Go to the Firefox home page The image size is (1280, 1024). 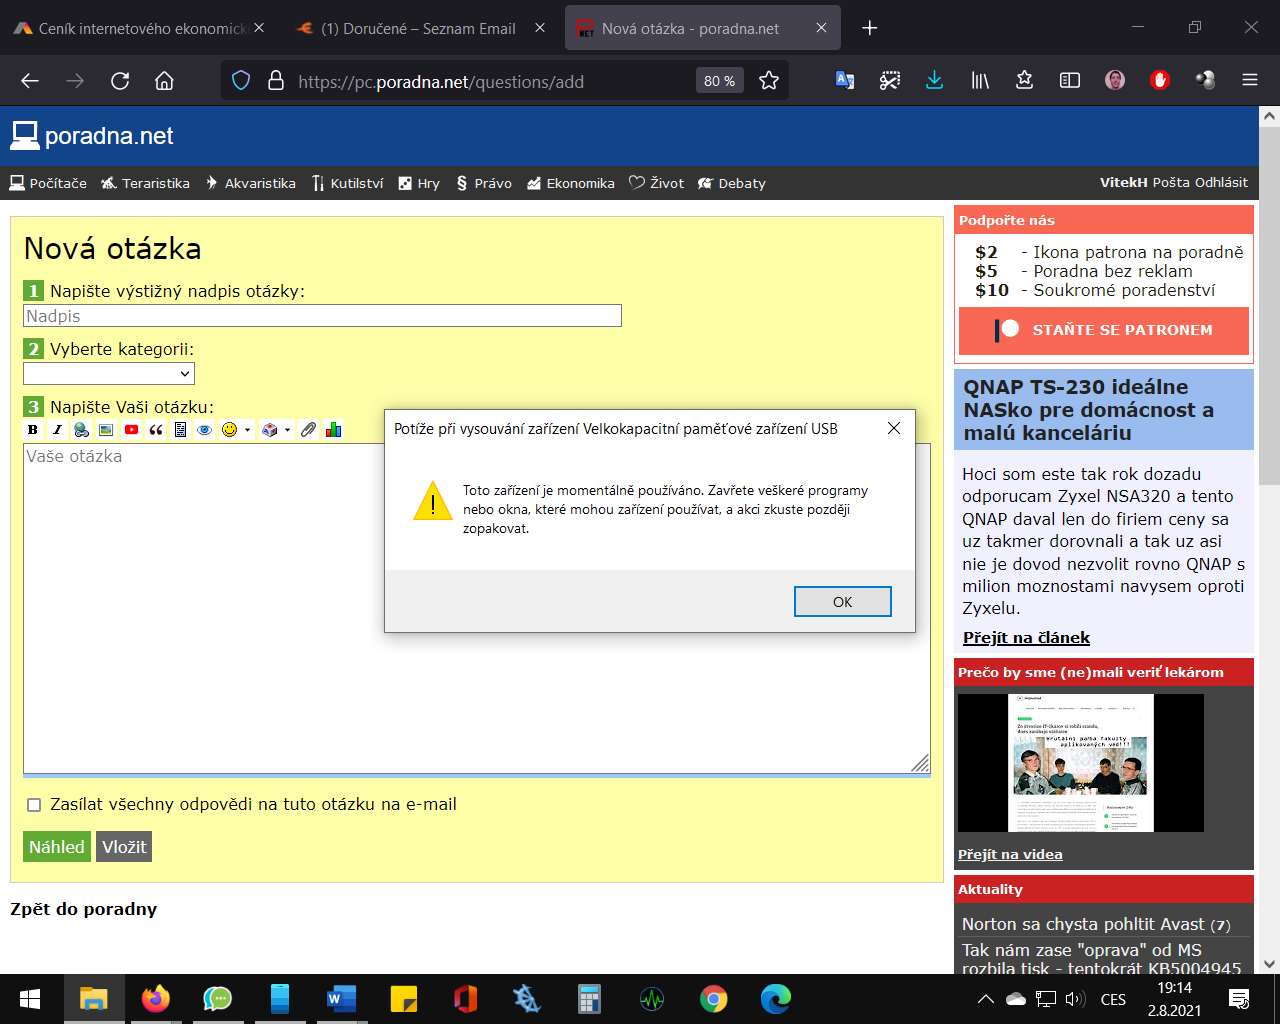[165, 81]
